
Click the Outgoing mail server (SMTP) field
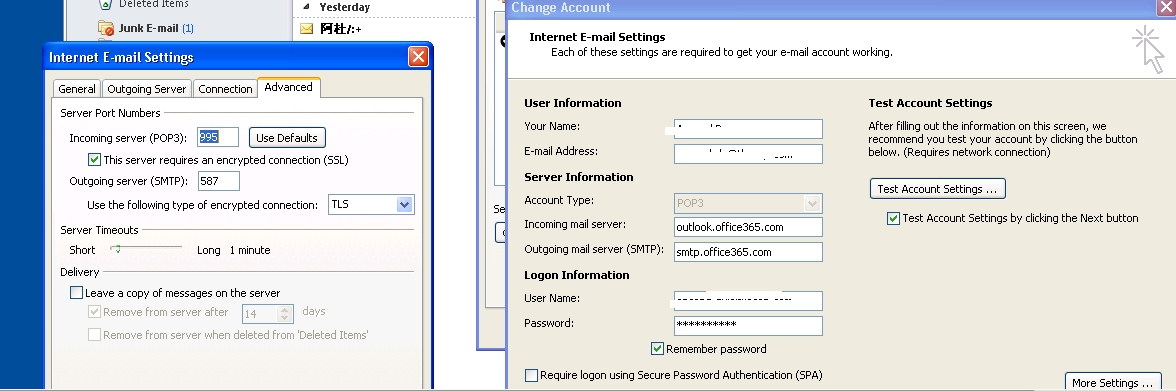coord(748,251)
